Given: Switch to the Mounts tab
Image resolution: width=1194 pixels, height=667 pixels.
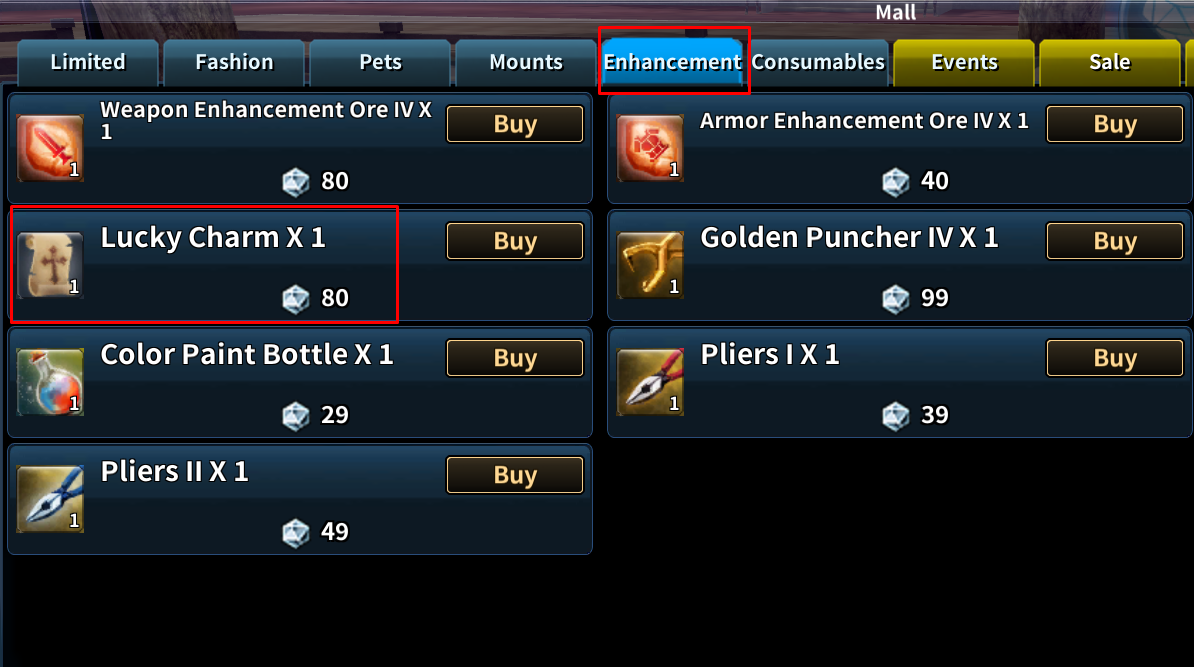Looking at the screenshot, I should 526,62.
